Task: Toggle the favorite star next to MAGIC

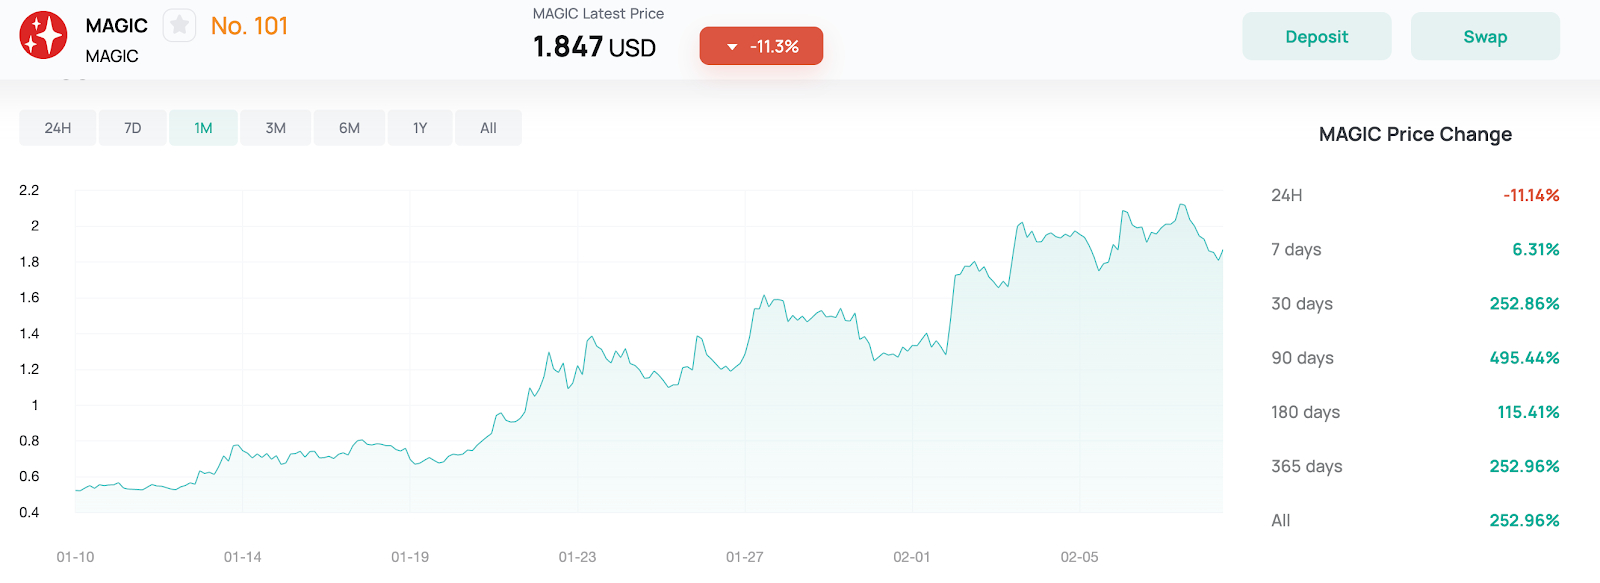Action: pyautogui.click(x=179, y=25)
